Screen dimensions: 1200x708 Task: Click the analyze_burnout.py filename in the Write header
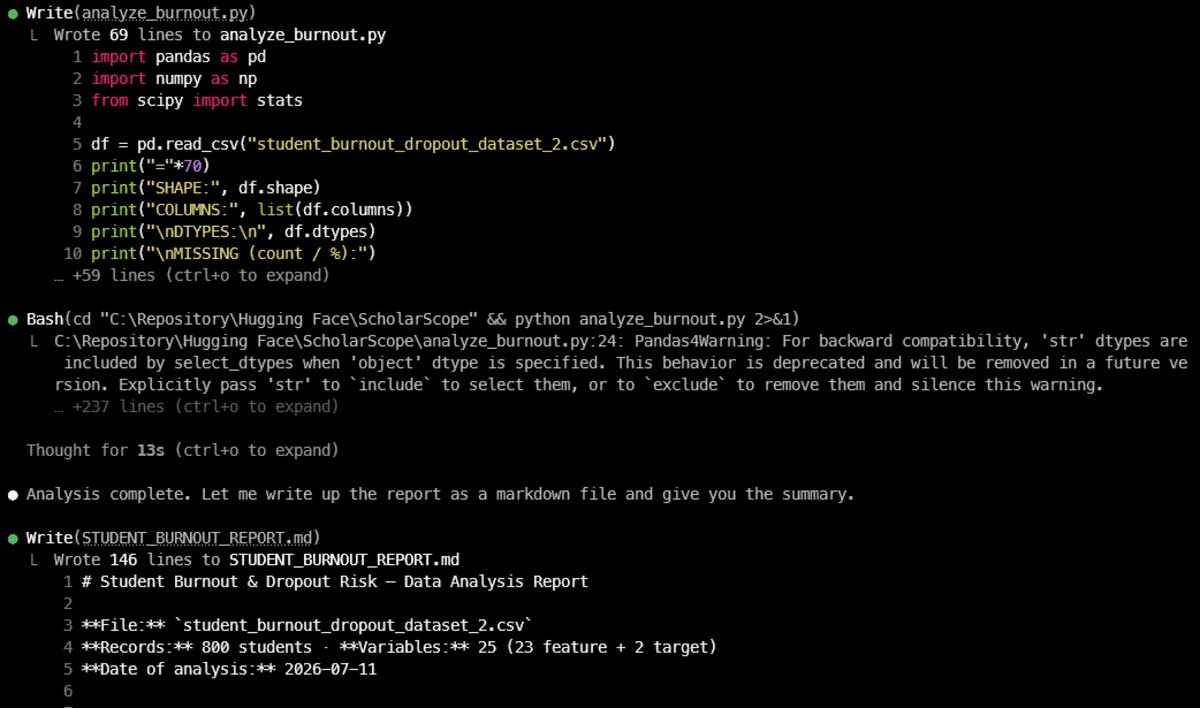167,13
